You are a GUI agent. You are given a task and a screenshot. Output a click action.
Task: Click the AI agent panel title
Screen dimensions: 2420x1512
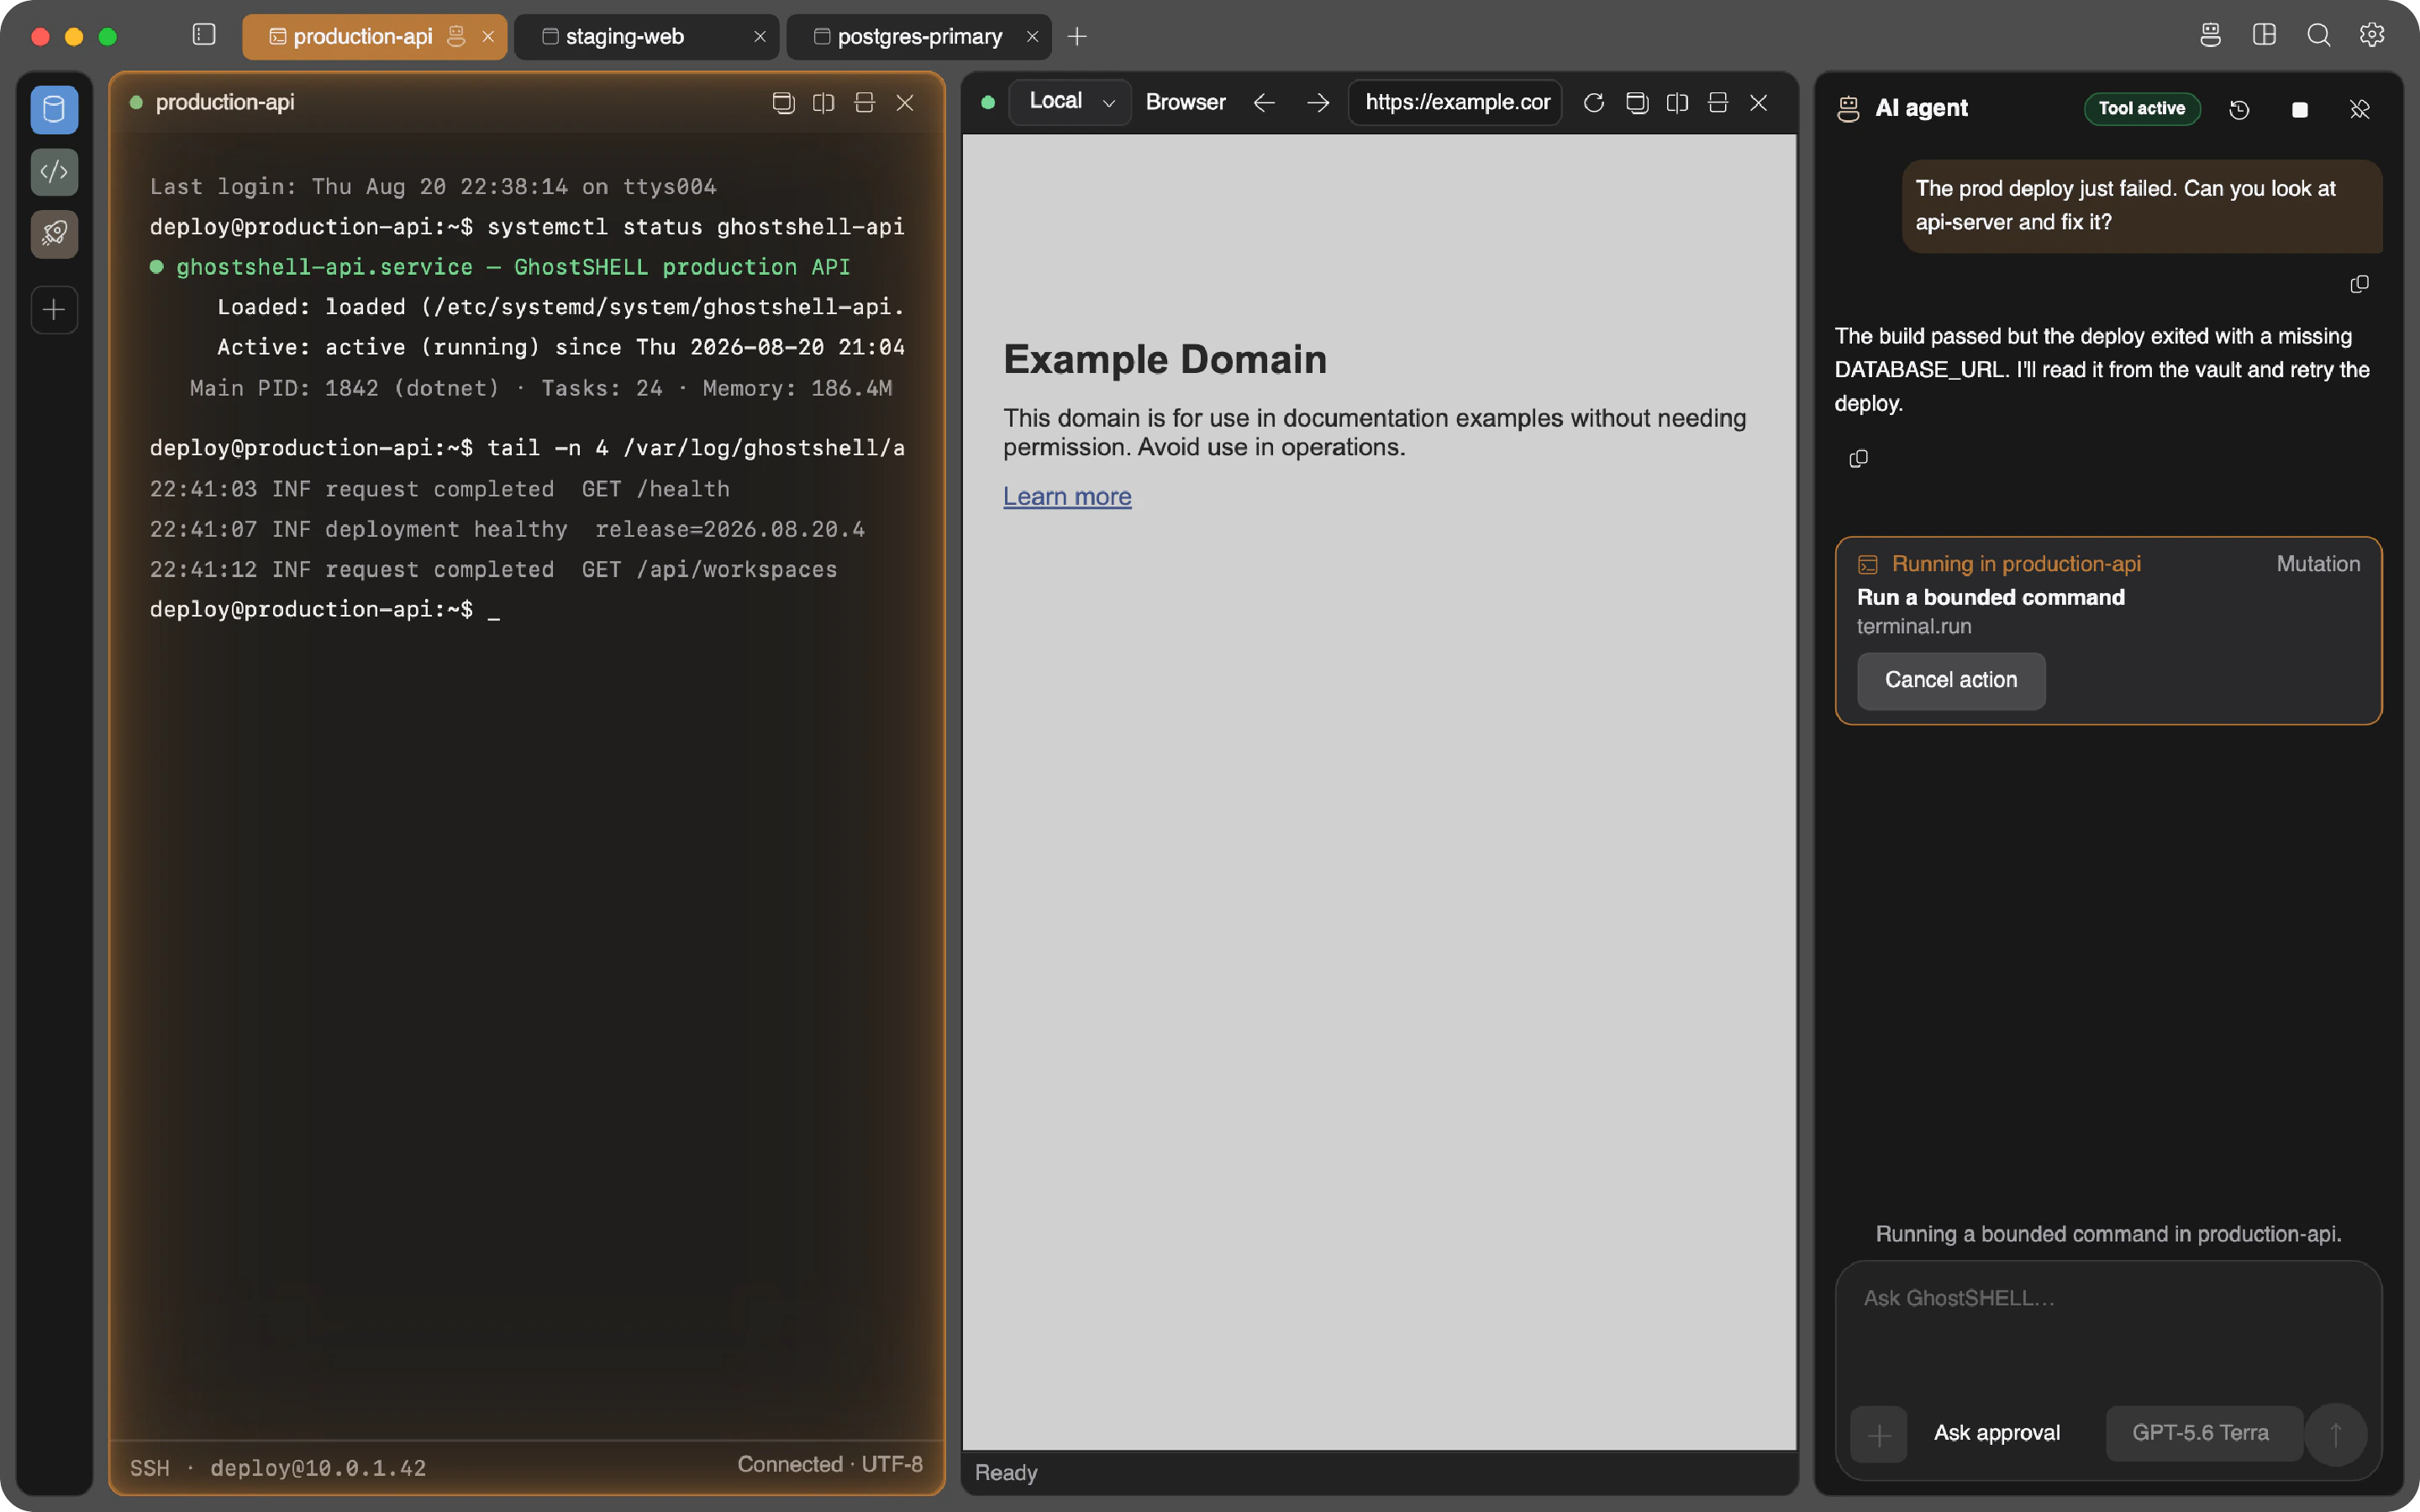(x=1921, y=108)
